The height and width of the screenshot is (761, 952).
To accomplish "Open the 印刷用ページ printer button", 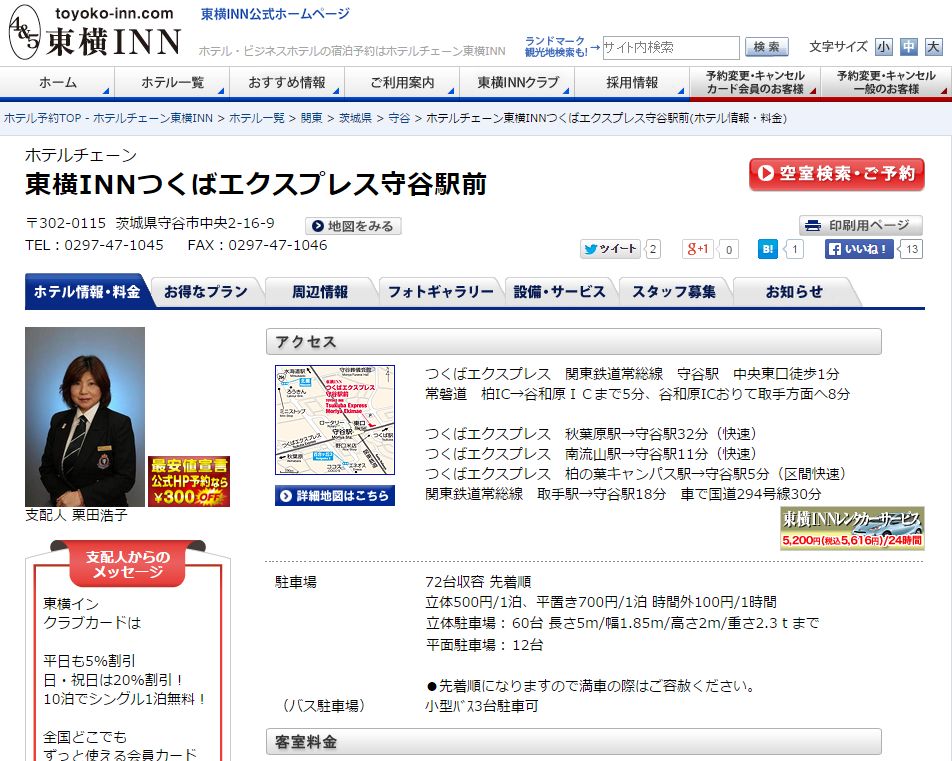I will tap(861, 225).
